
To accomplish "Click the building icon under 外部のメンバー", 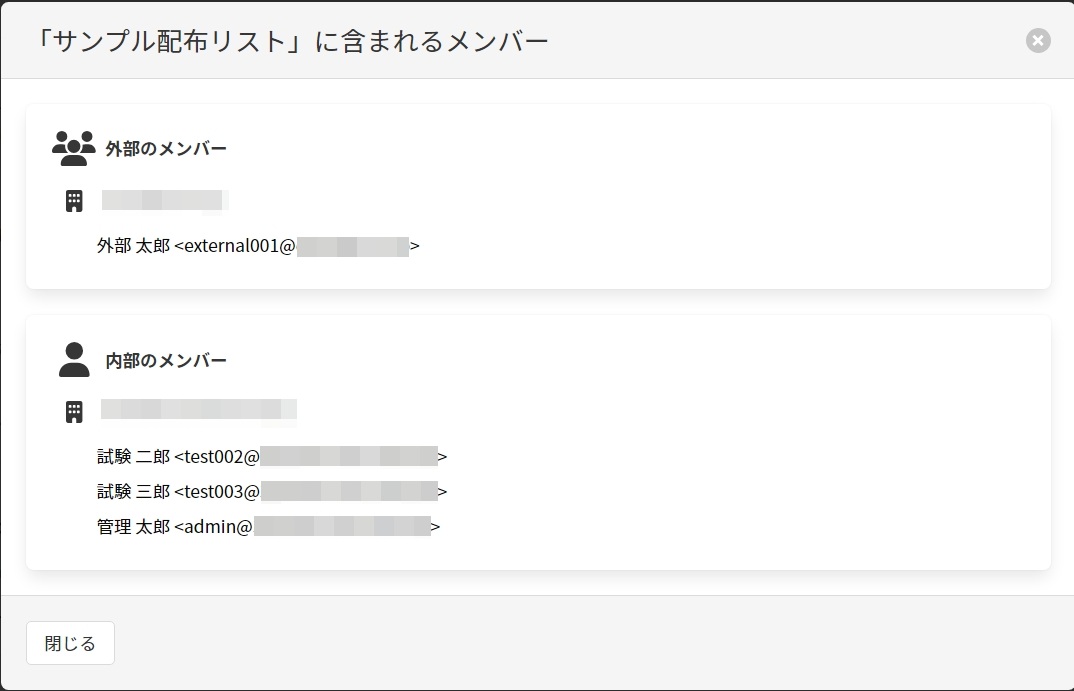I will [74, 201].
